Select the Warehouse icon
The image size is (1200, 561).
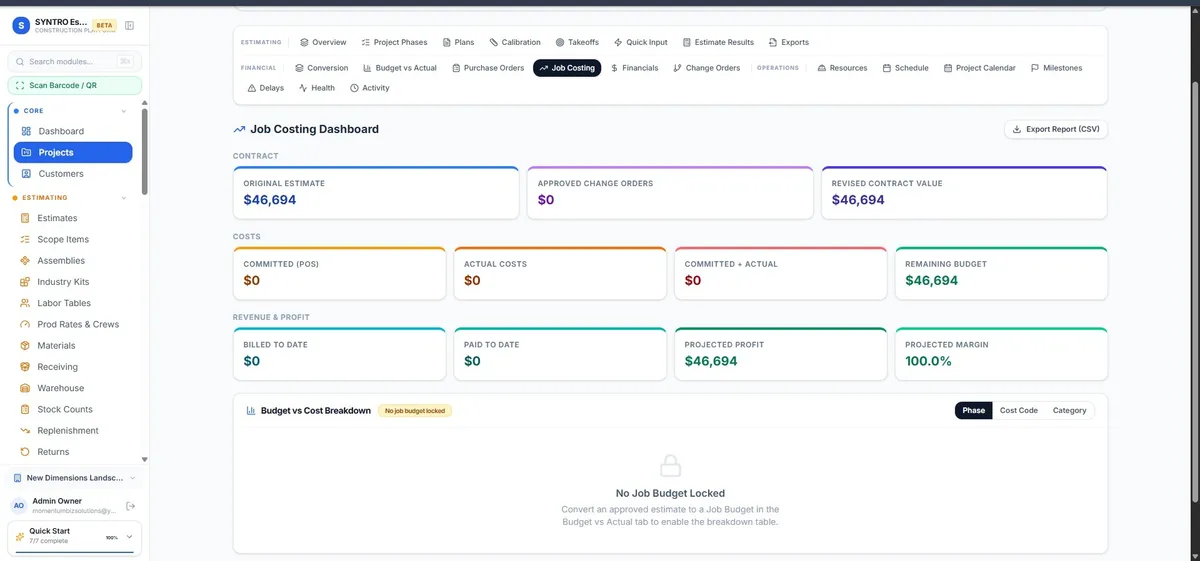(26, 388)
